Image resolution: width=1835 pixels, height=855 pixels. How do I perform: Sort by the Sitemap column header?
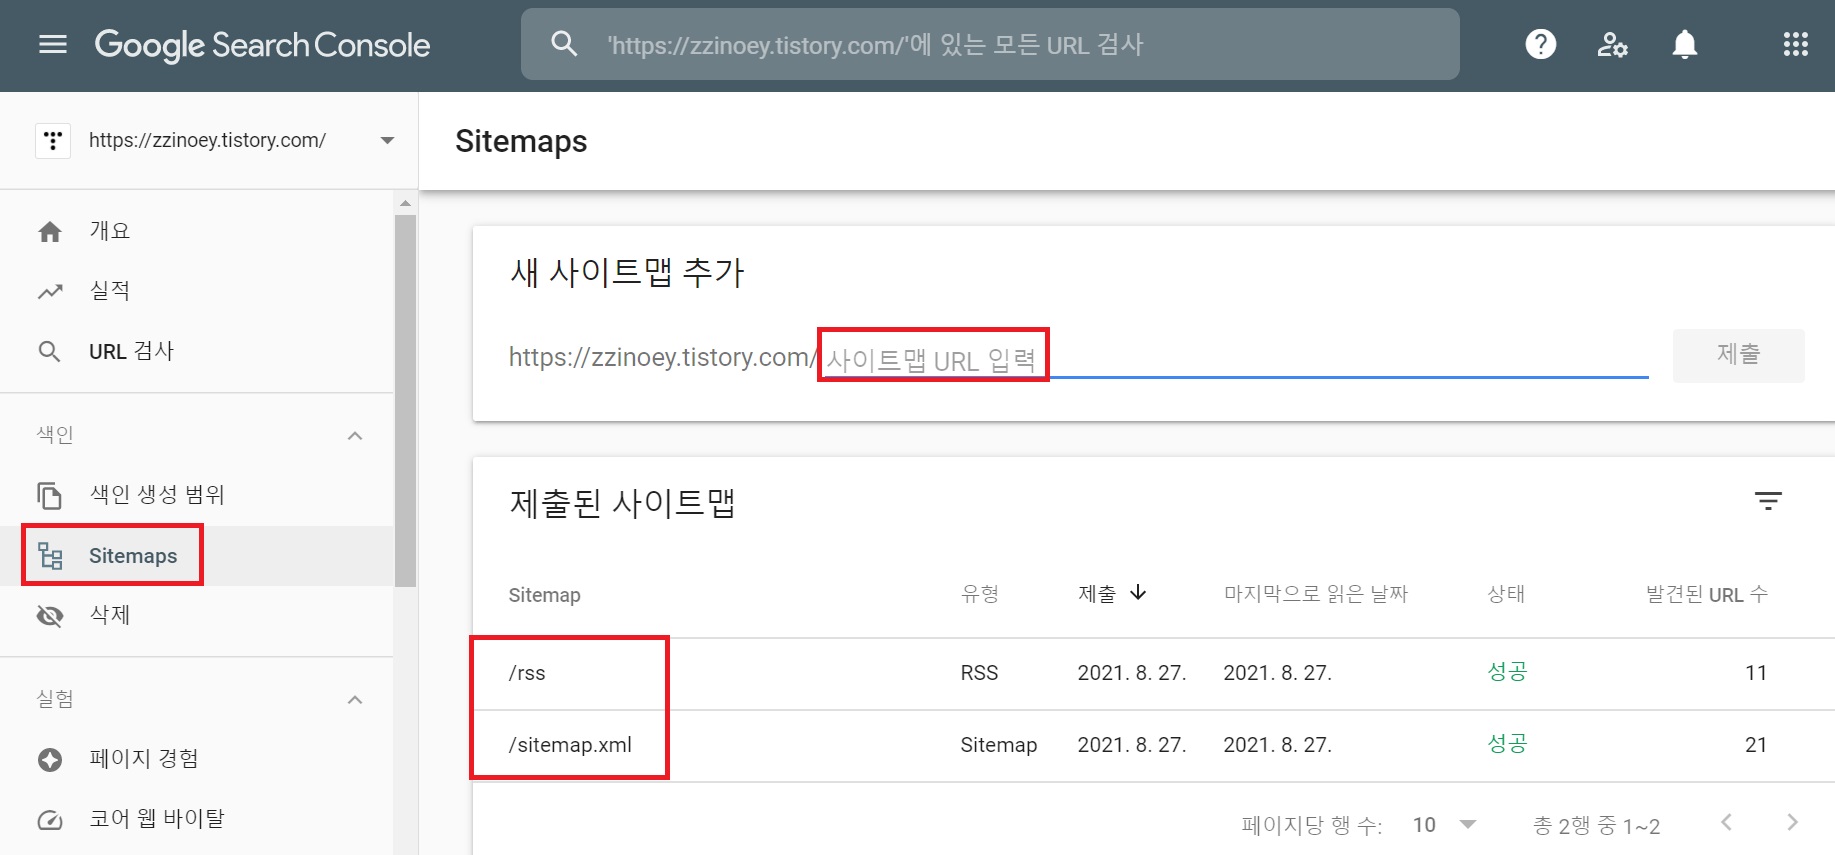pyautogui.click(x=544, y=595)
